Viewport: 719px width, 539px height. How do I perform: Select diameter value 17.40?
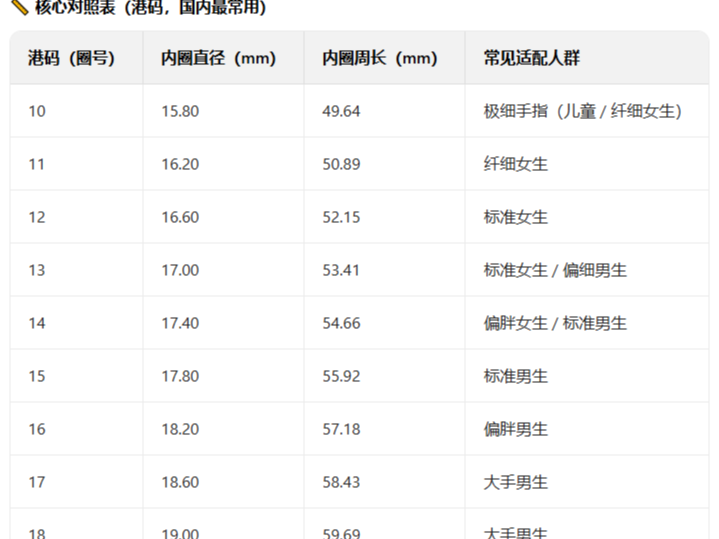tap(180, 323)
